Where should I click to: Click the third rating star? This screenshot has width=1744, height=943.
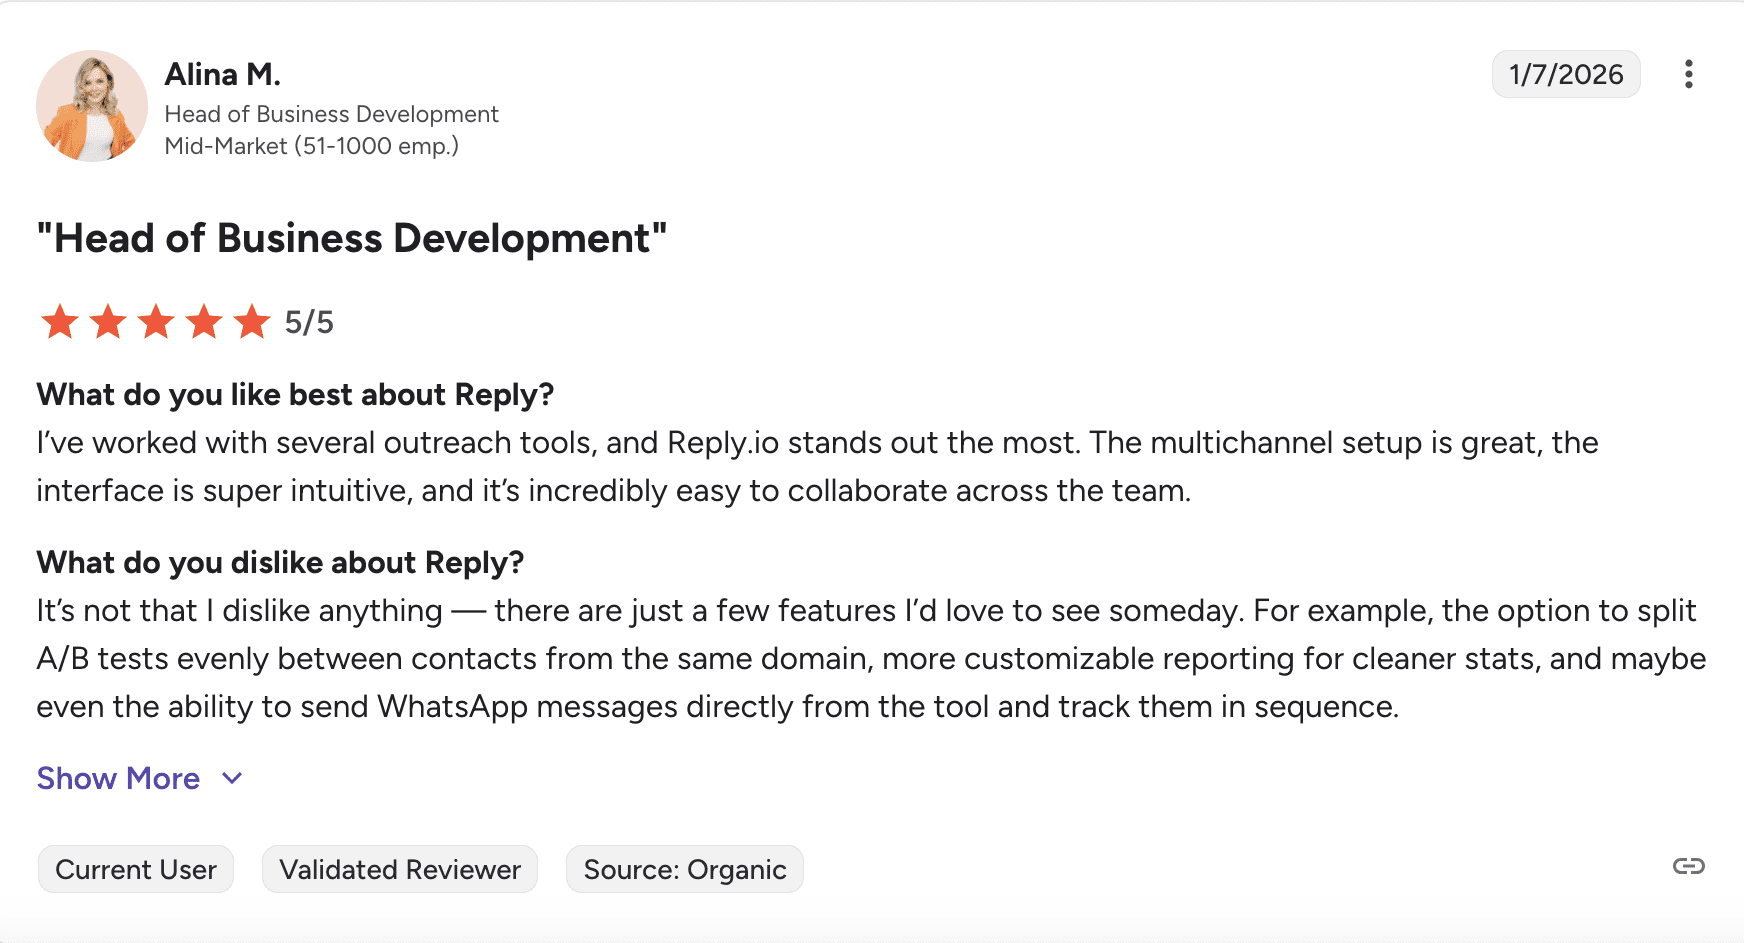tap(156, 322)
